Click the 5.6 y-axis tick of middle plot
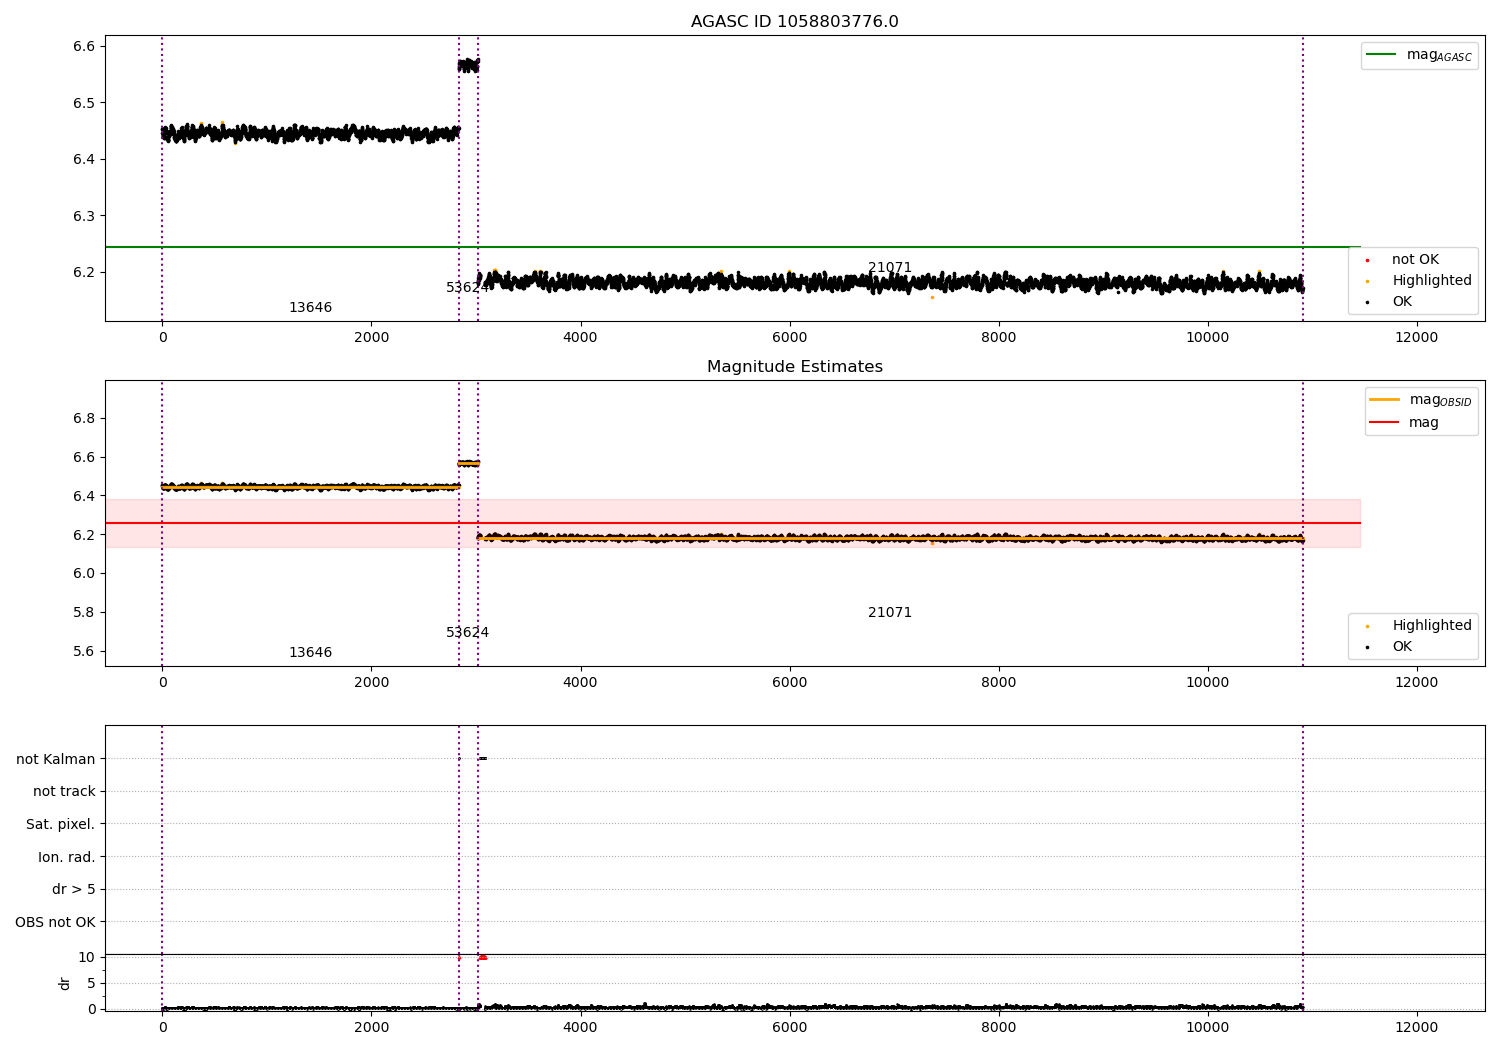 [x=84, y=652]
